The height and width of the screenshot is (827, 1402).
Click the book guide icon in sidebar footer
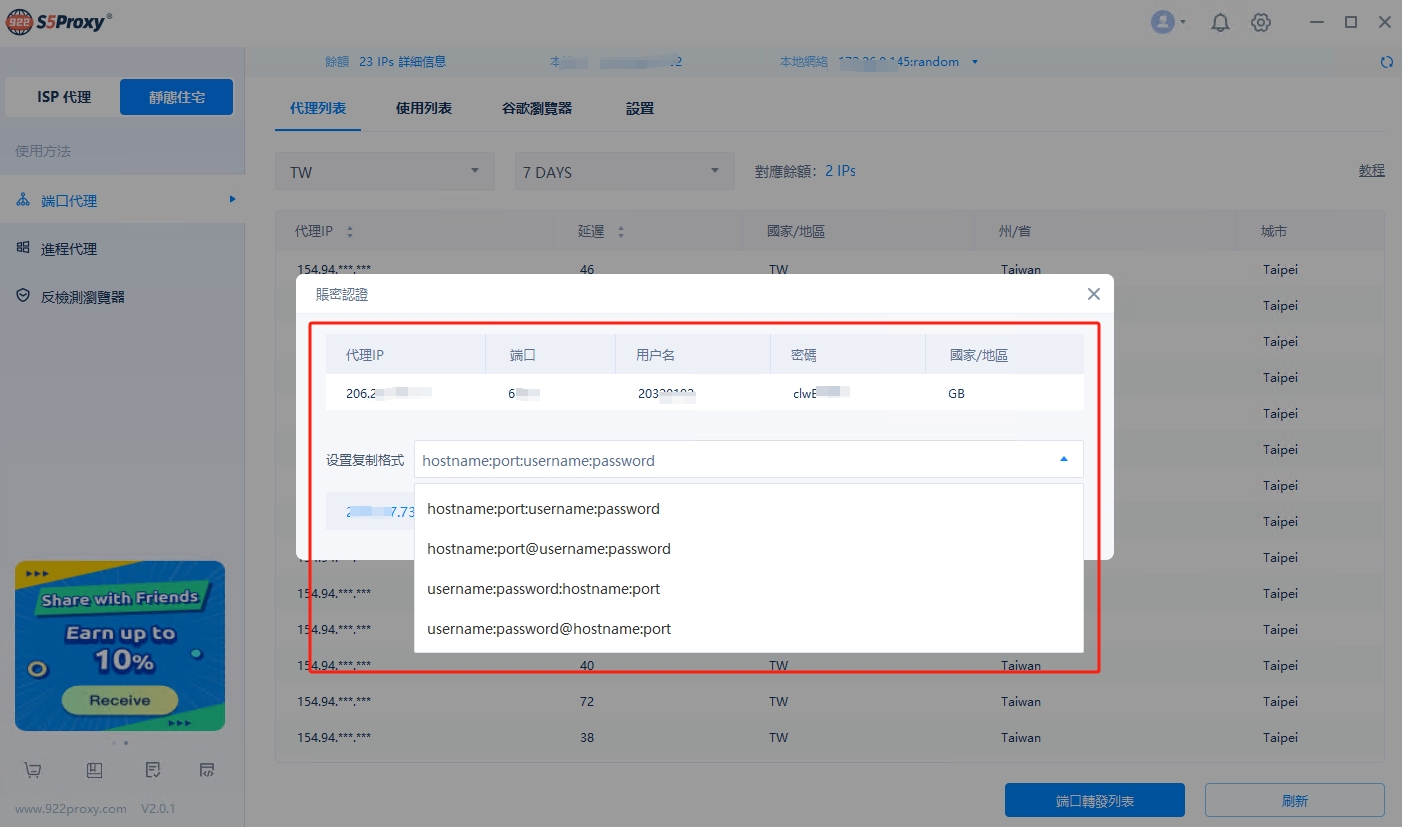94,770
